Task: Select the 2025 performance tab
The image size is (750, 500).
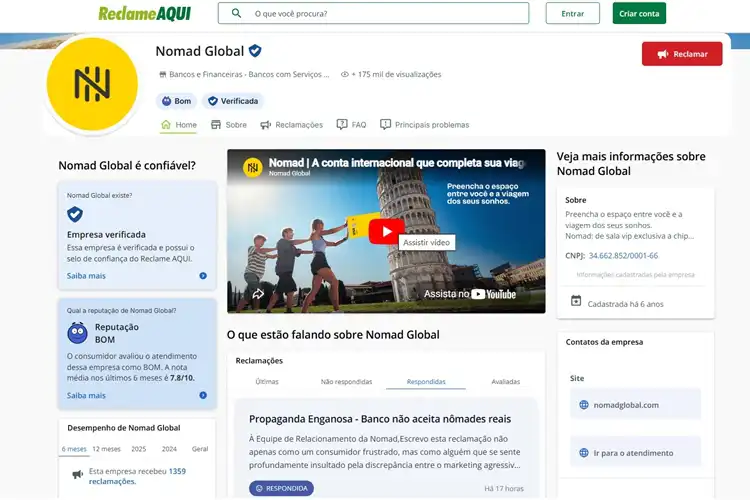Action: [x=139, y=449]
